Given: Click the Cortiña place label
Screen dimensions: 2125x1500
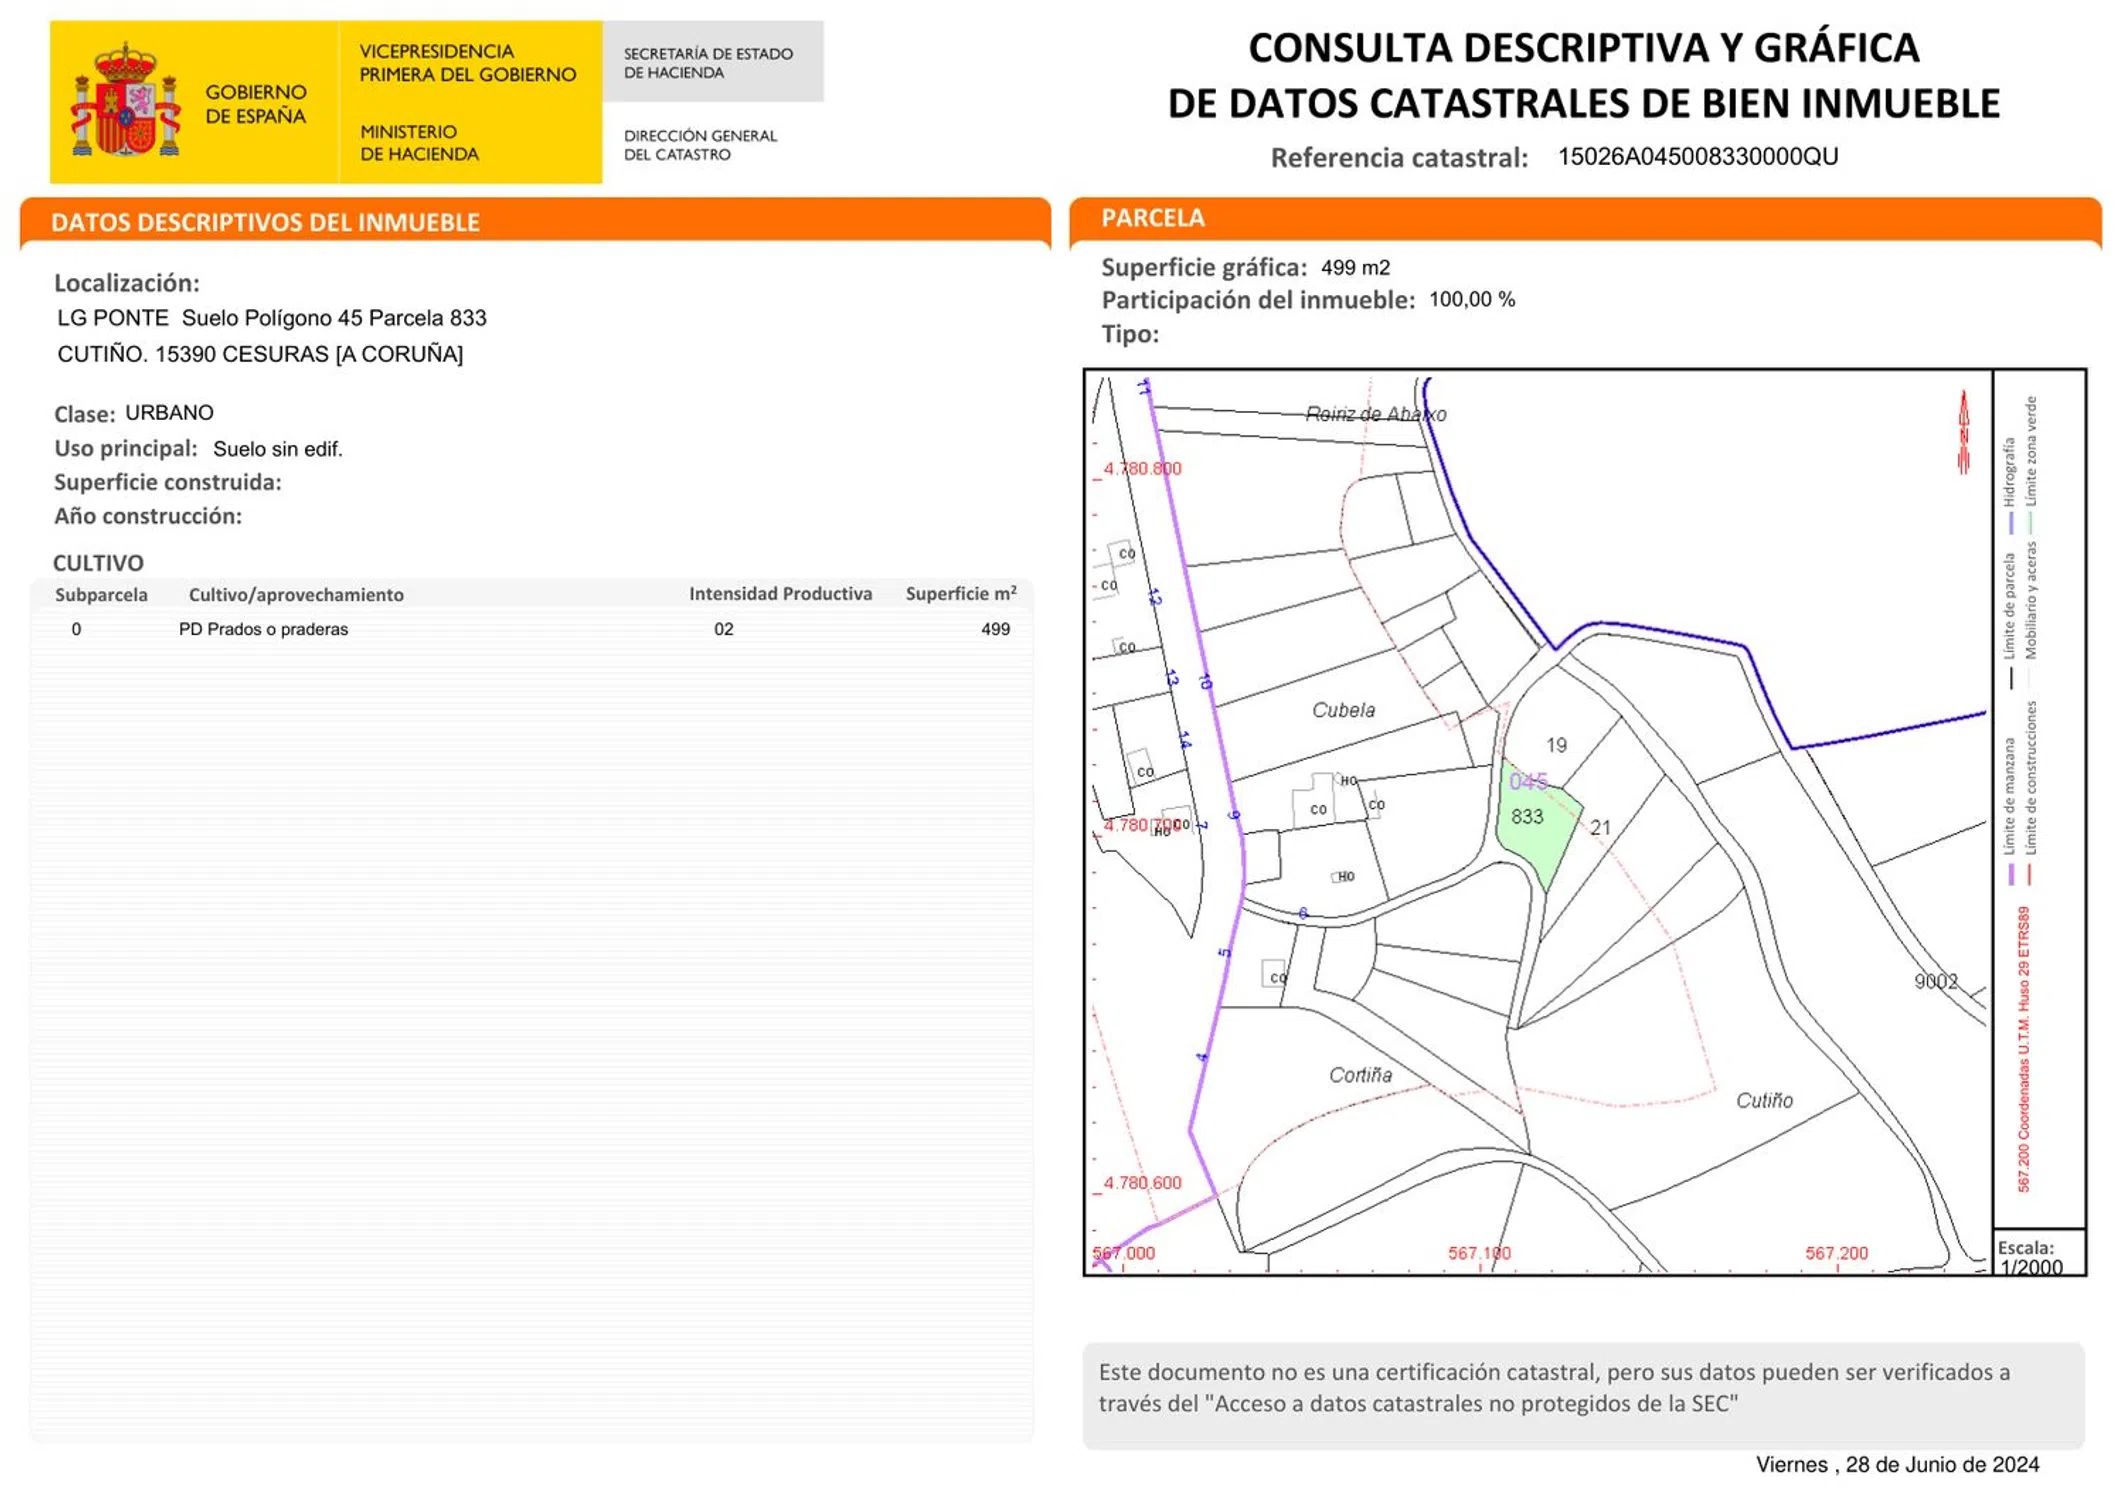Looking at the screenshot, I should coord(1359,1075).
